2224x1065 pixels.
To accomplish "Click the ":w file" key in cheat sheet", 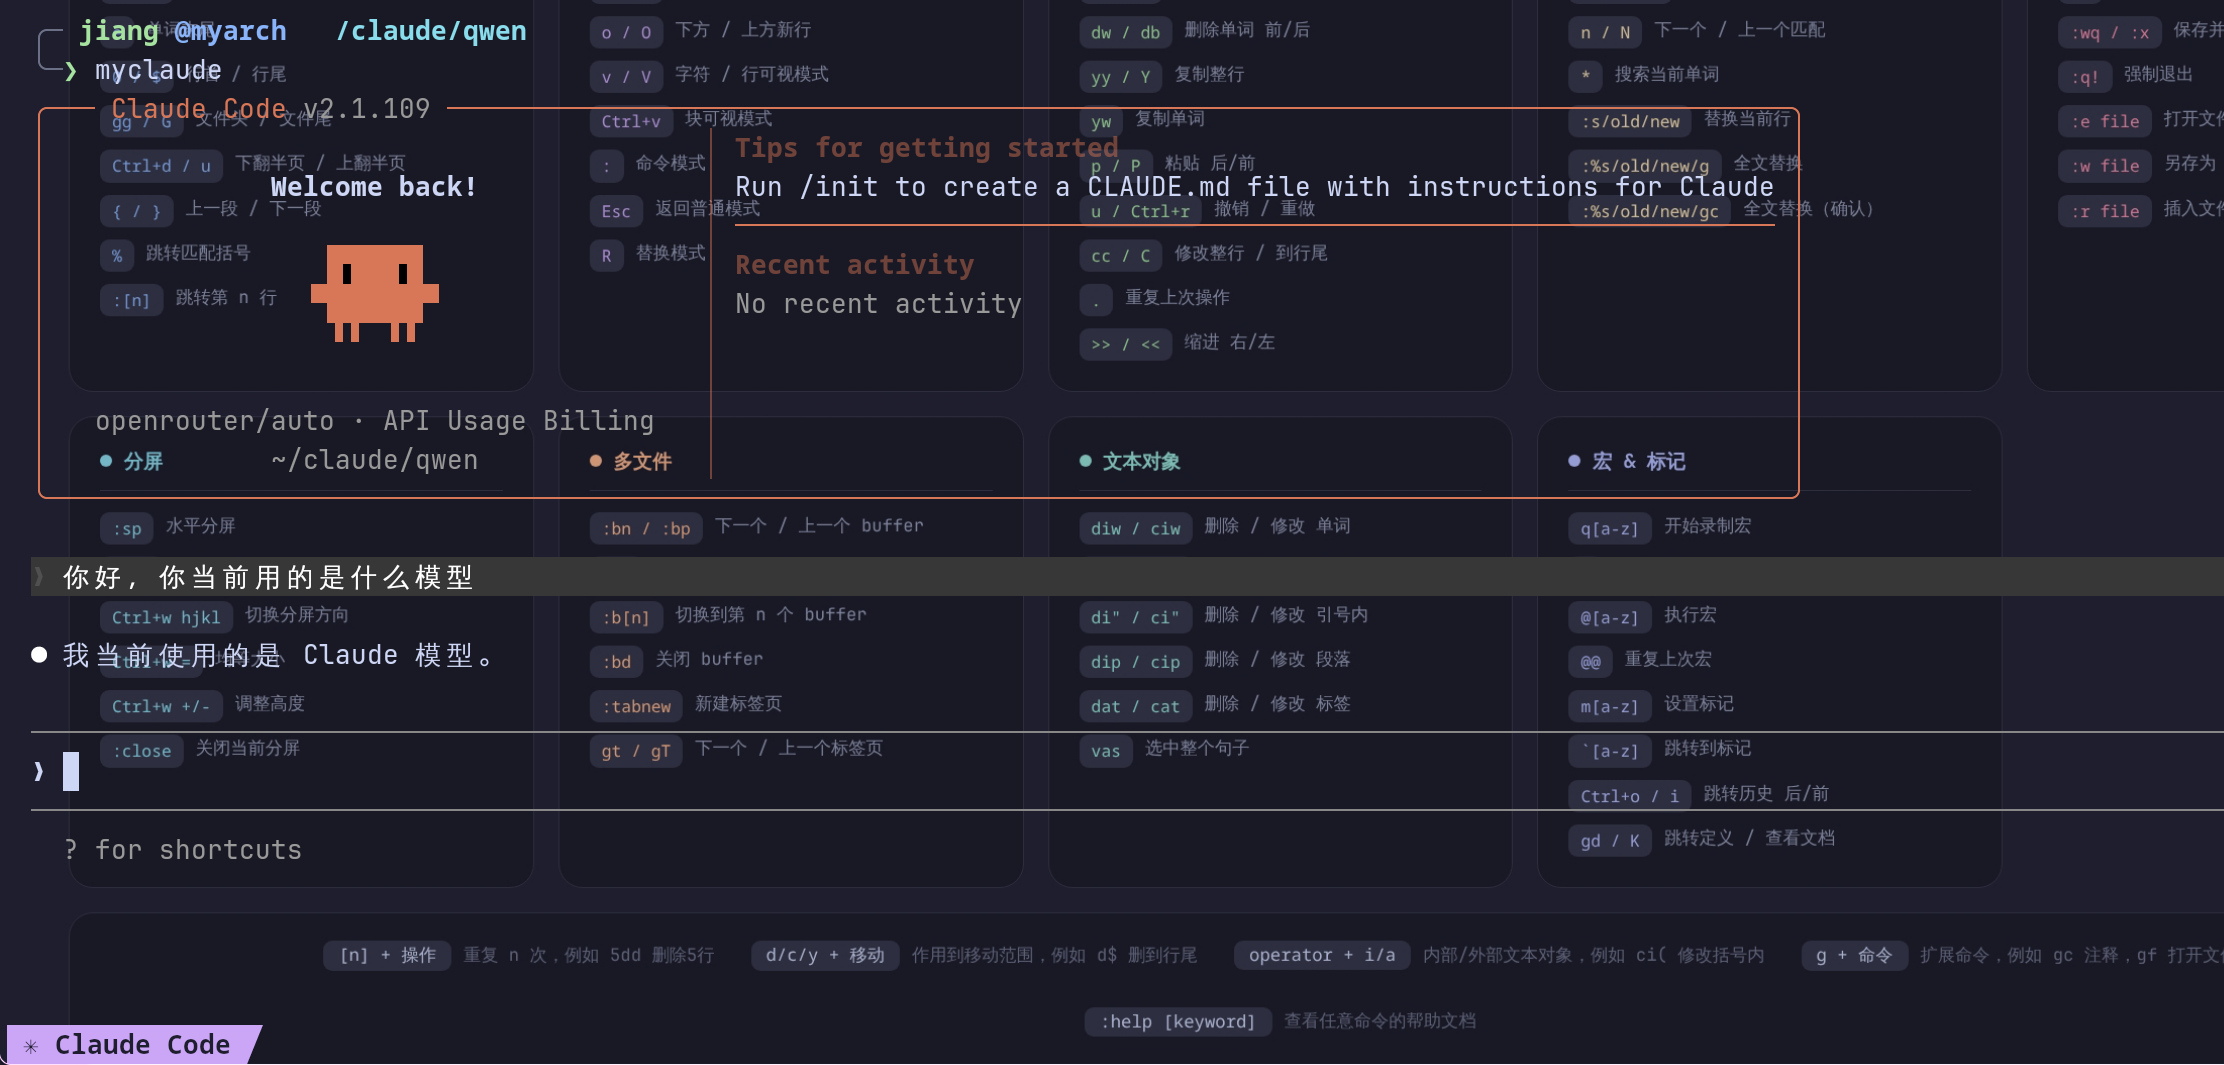I will [2105, 165].
